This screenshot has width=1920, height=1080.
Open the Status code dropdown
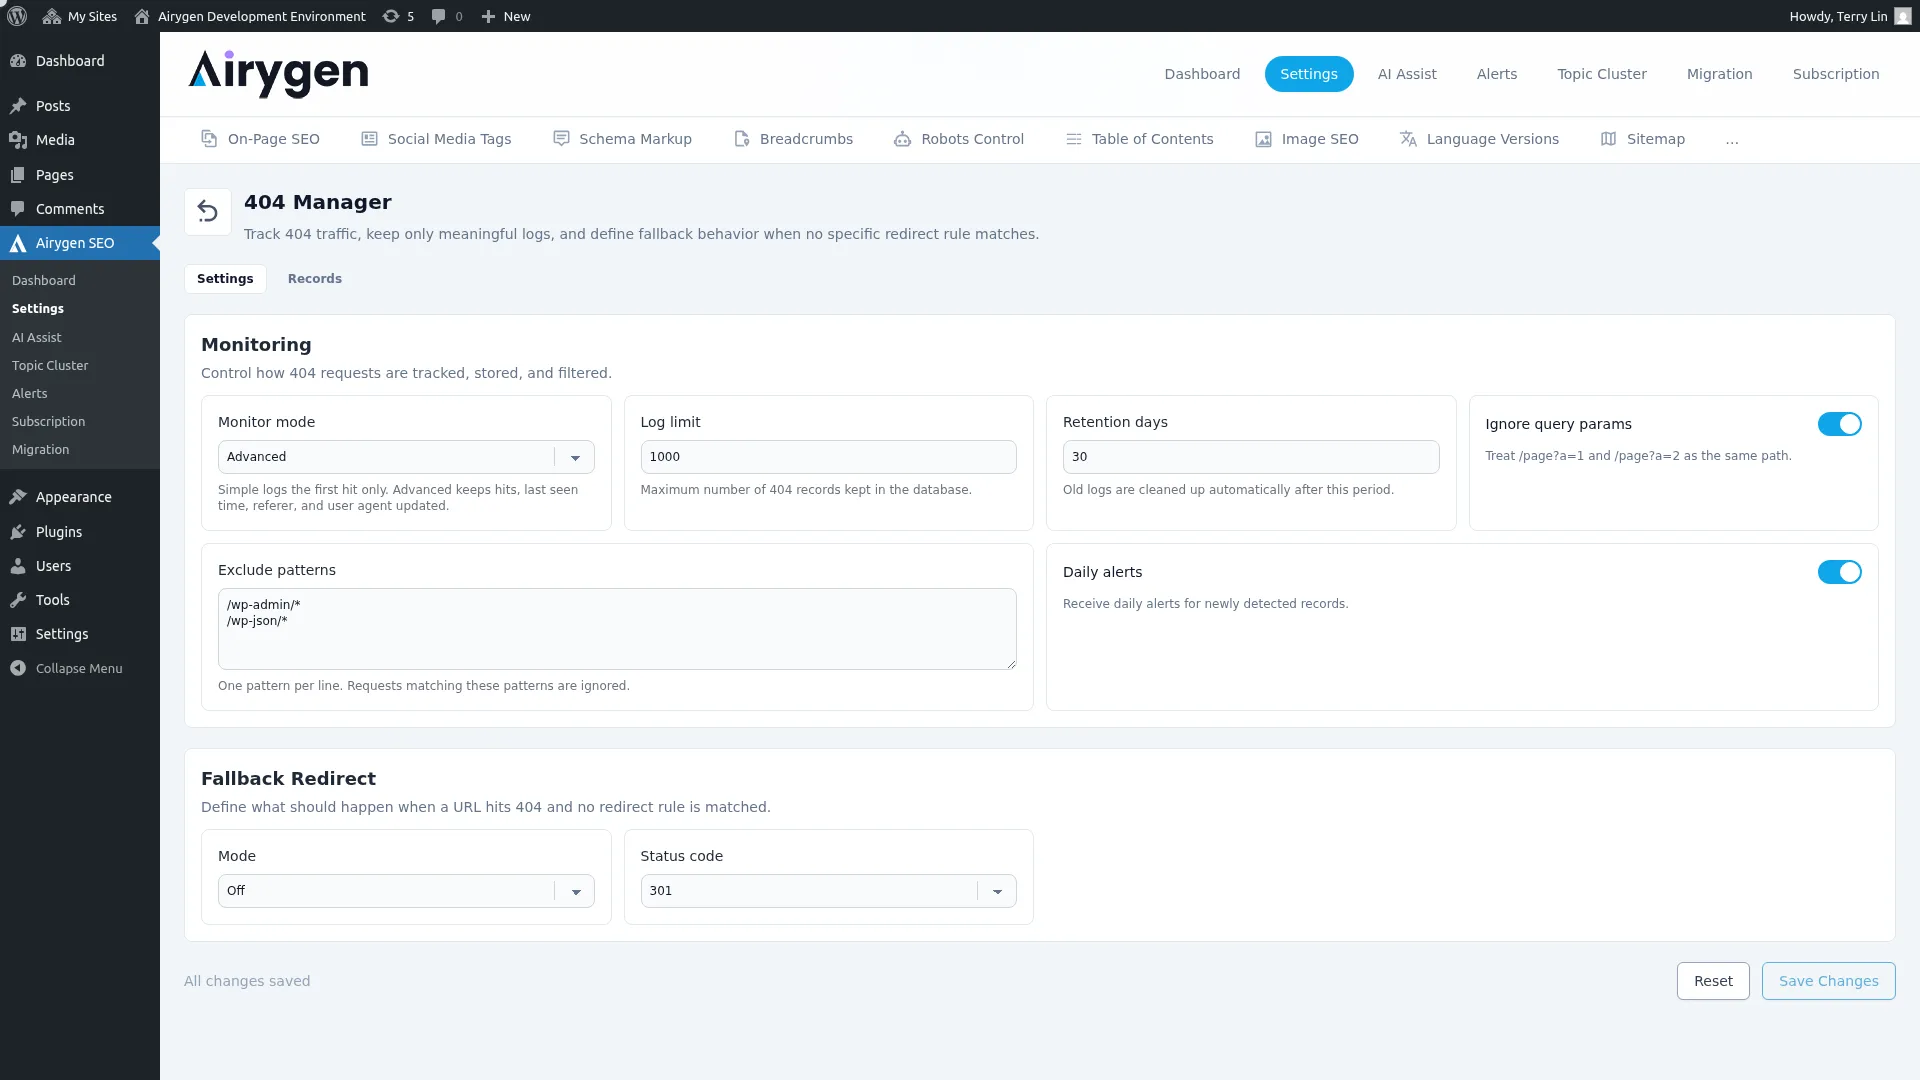(x=828, y=891)
